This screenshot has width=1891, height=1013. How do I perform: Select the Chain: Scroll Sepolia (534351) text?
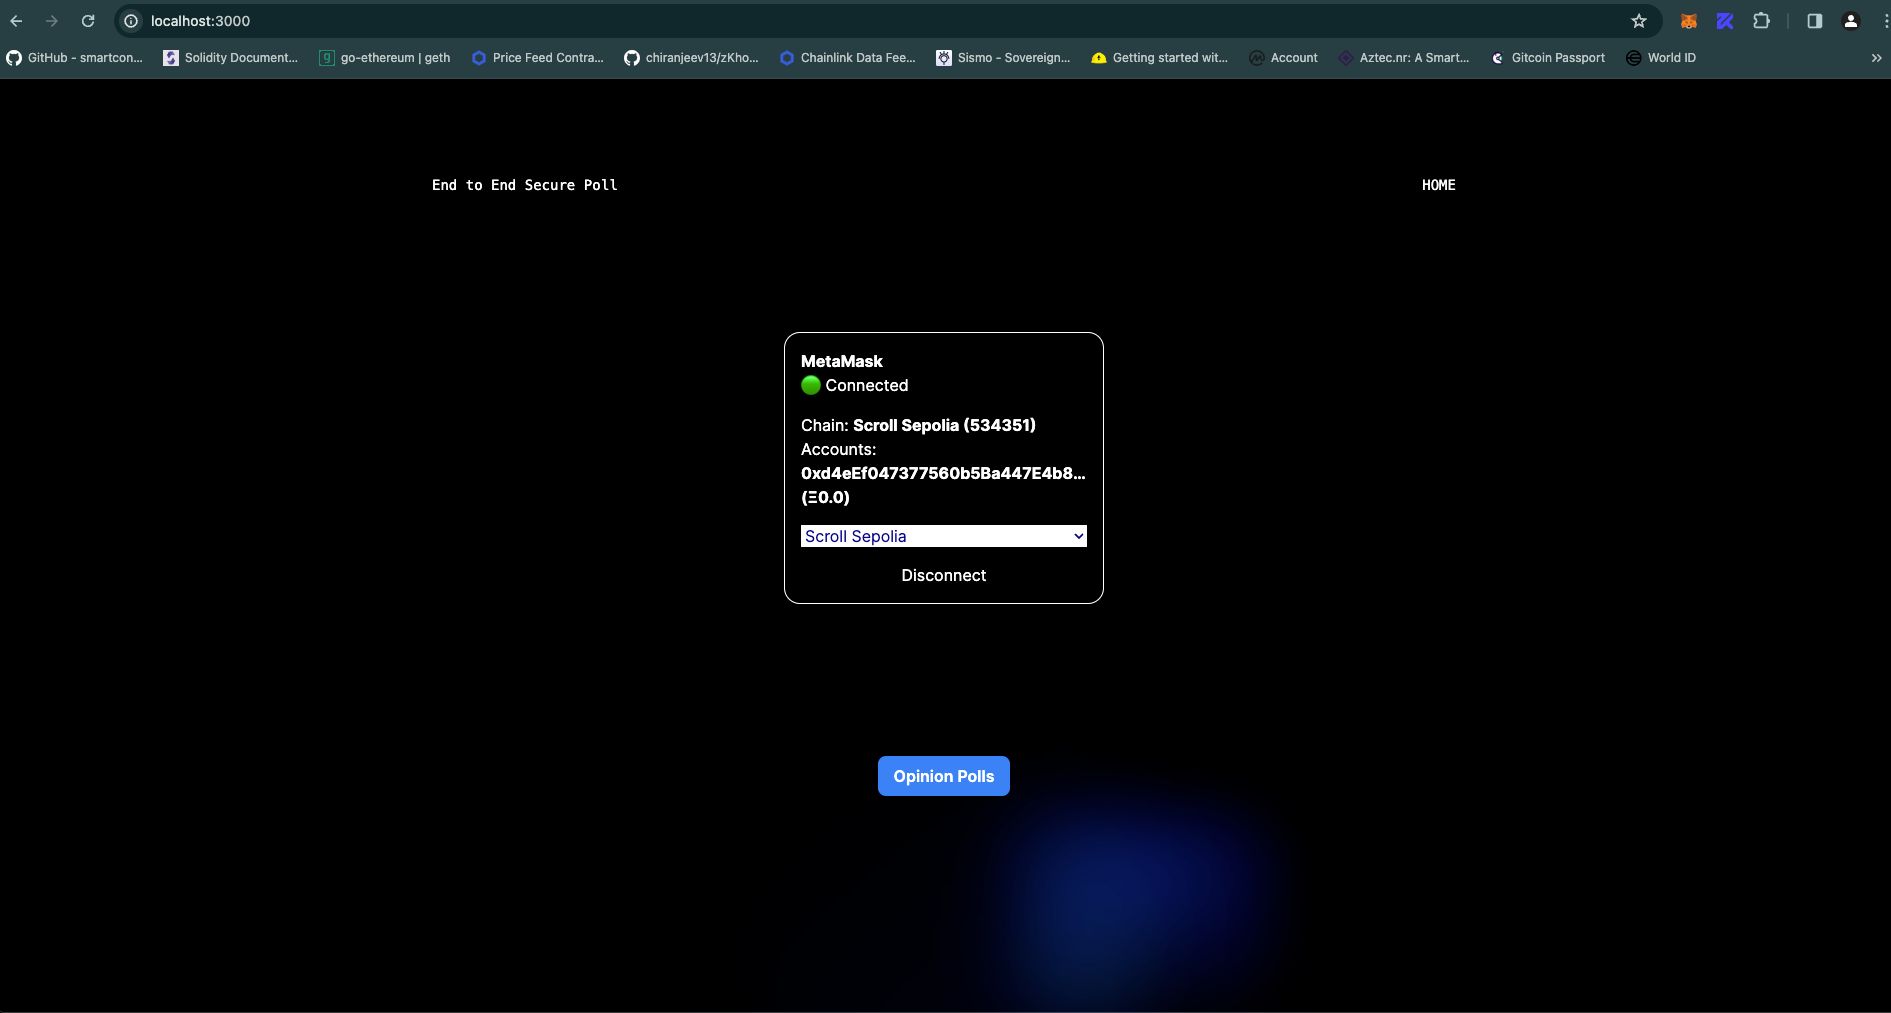click(918, 425)
